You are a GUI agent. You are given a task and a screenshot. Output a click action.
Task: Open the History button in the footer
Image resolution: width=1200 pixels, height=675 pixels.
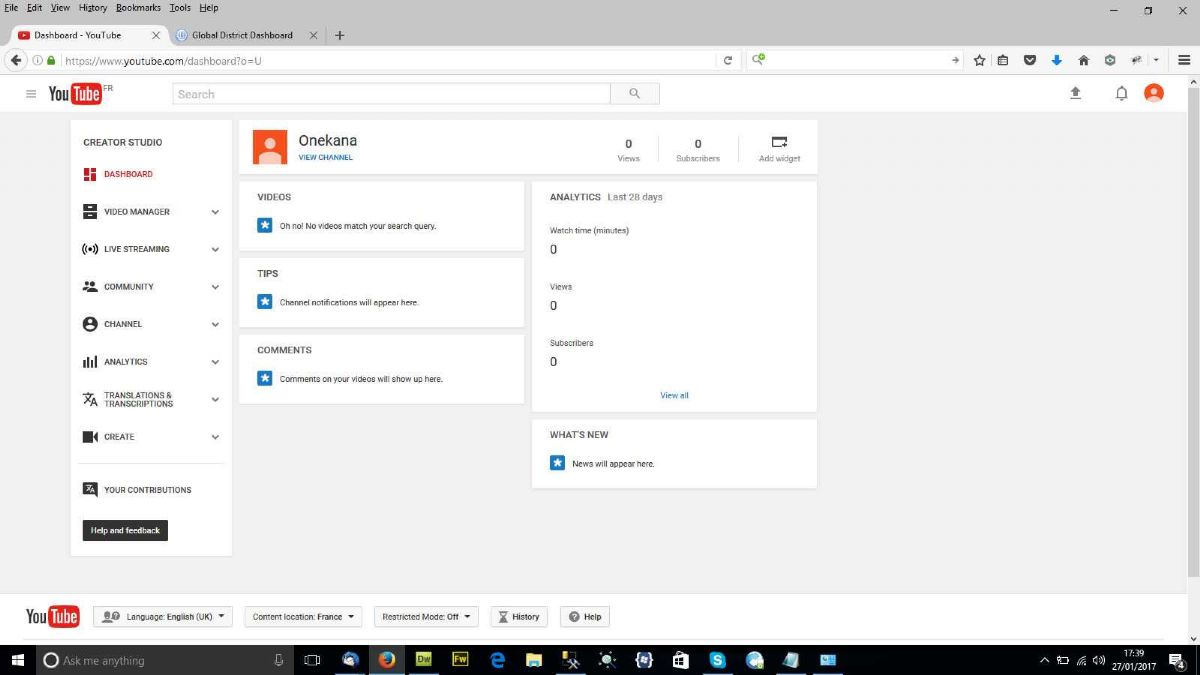[x=520, y=617]
